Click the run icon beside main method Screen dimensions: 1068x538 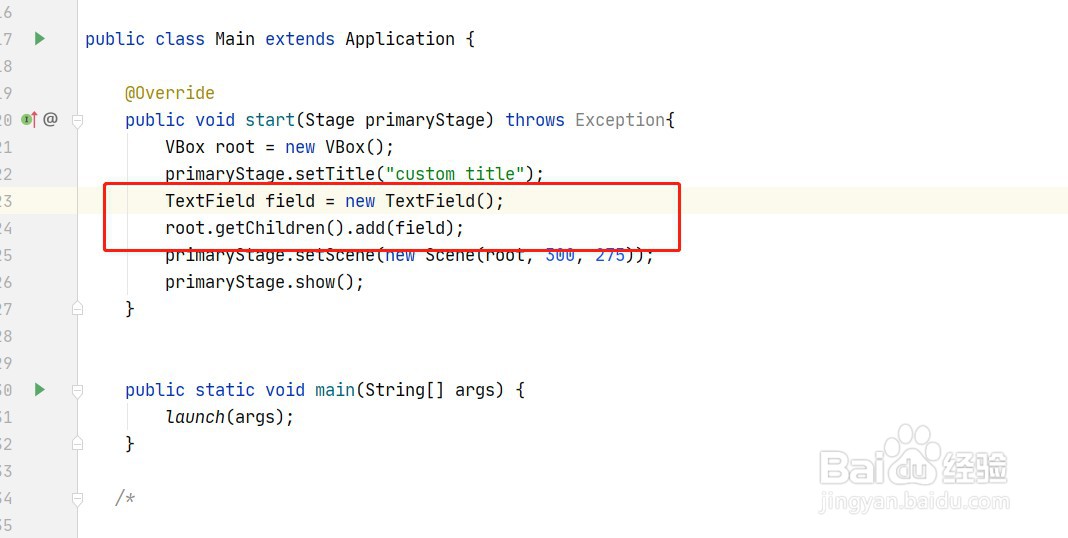click(x=40, y=389)
